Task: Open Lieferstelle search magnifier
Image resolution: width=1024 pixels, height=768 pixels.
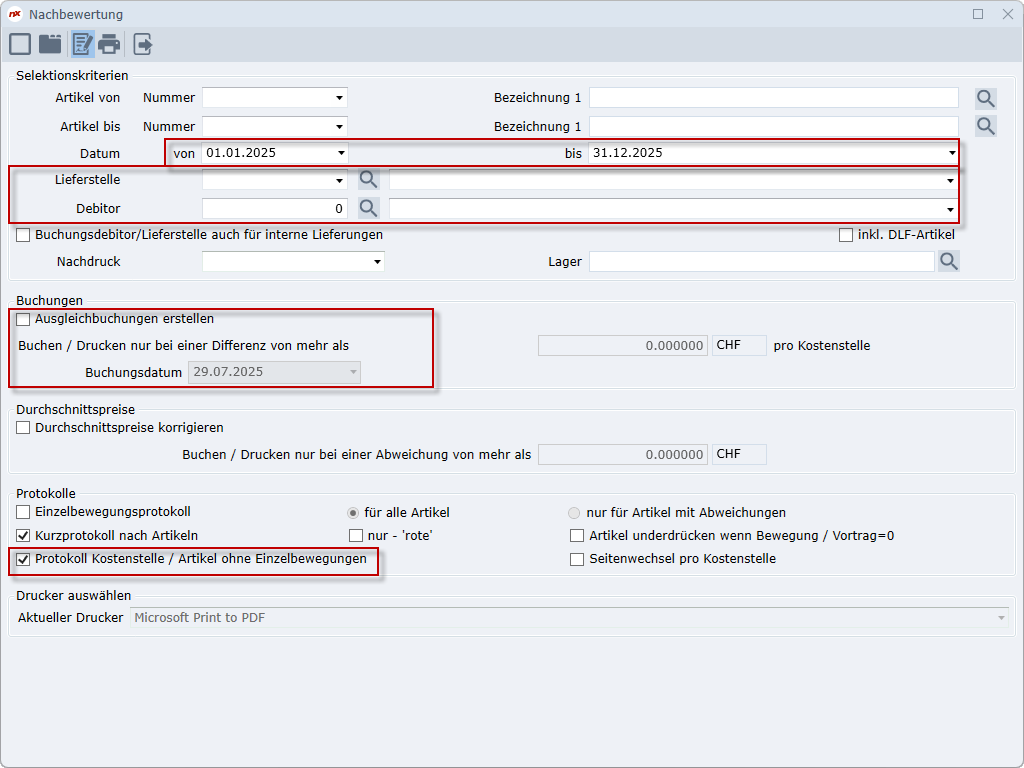Action: (x=369, y=180)
